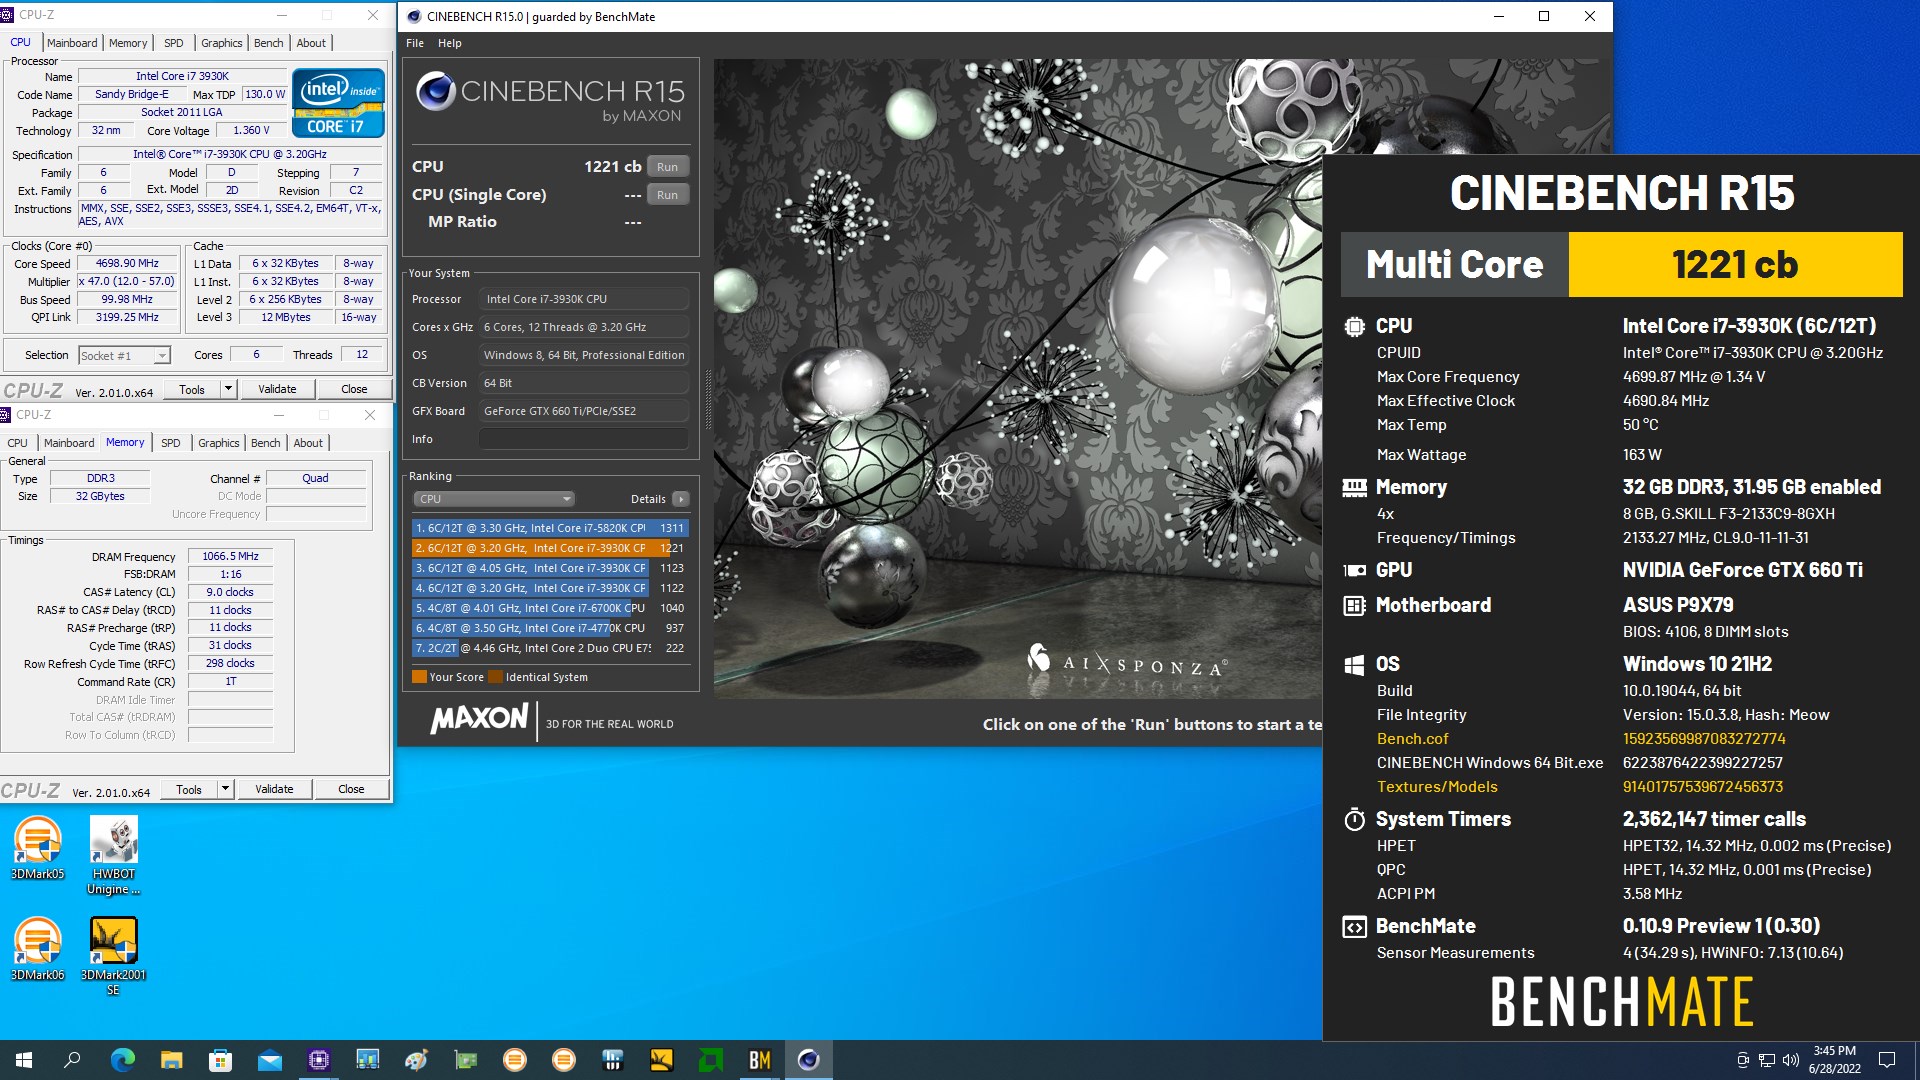Open the Graphics tab in the lower CPU-Z window
This screenshot has height=1080, width=1920.
(218, 443)
